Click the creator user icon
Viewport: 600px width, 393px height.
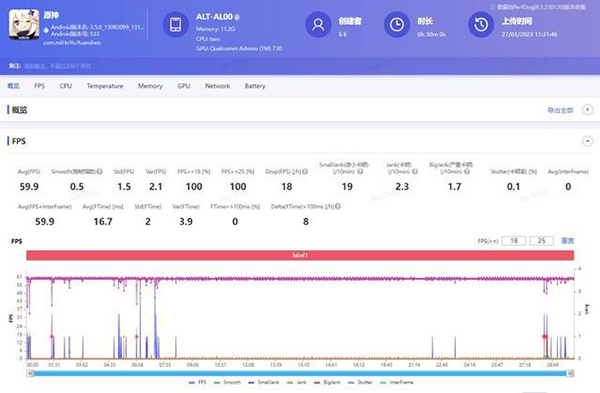point(318,24)
